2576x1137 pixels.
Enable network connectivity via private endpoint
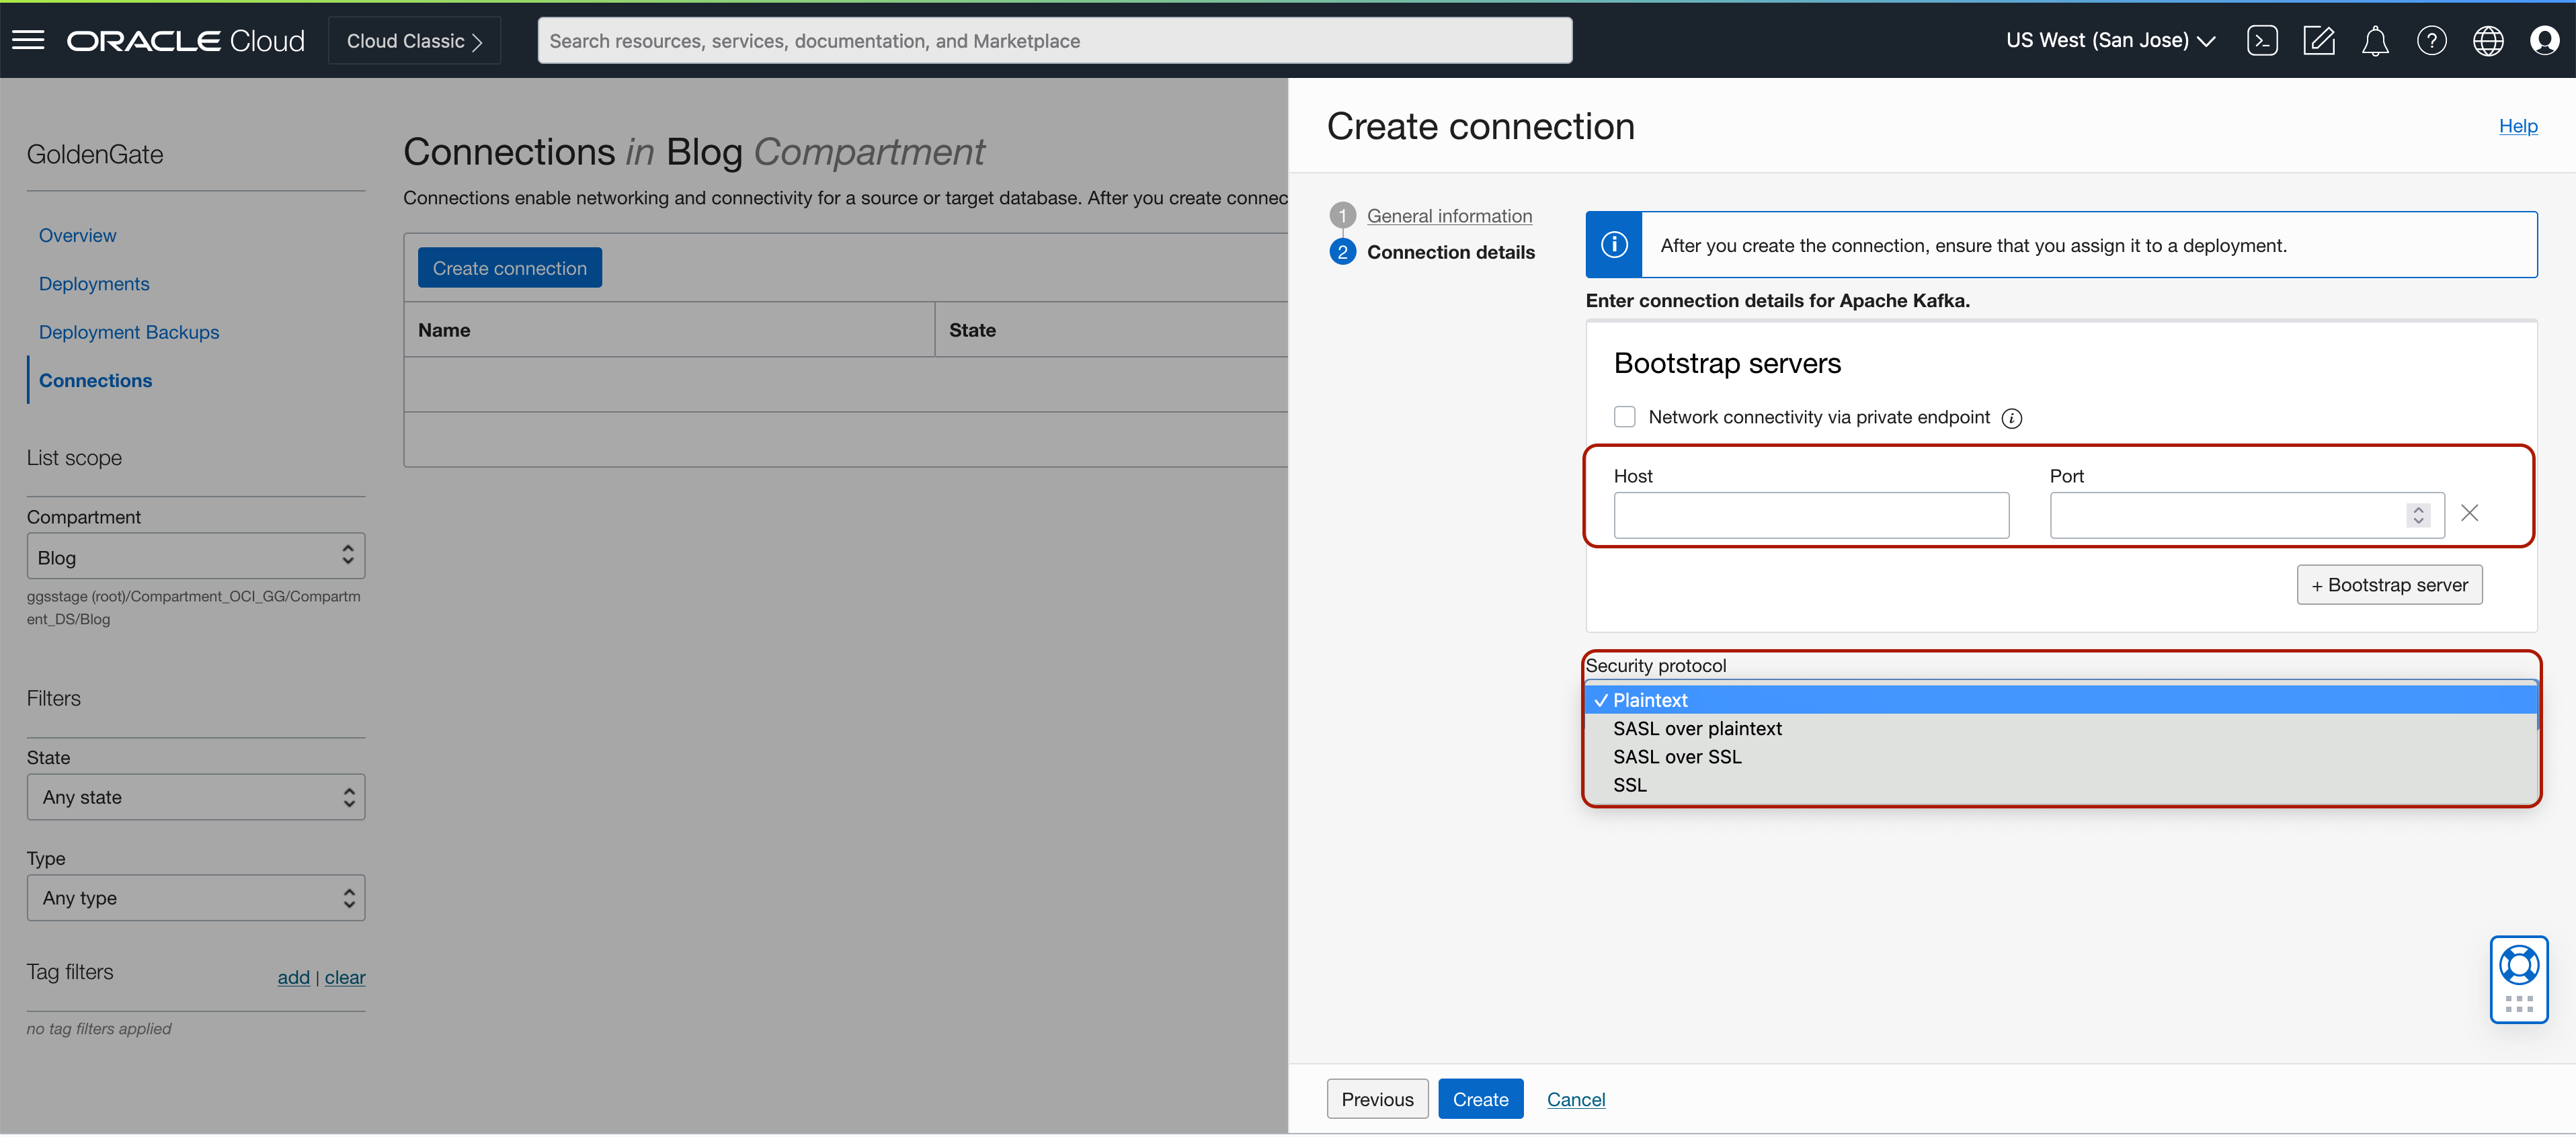[1625, 417]
